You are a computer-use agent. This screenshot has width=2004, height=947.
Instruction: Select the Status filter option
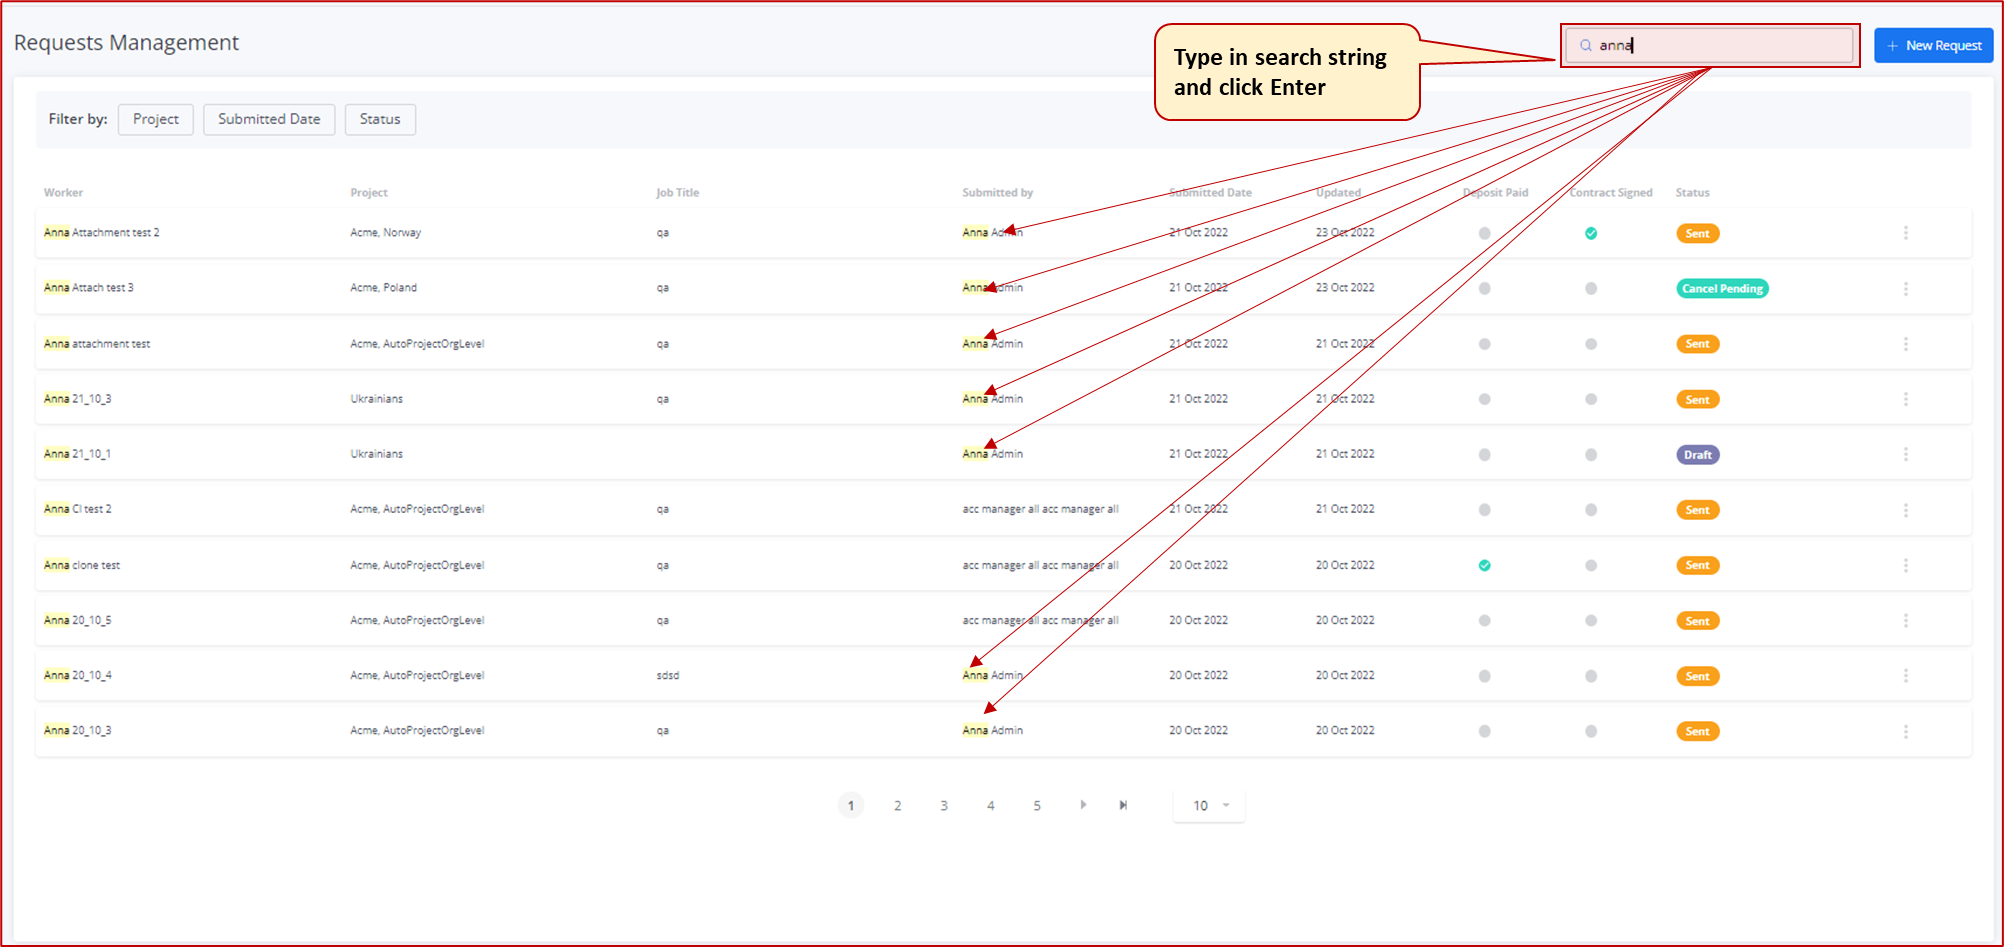point(380,119)
